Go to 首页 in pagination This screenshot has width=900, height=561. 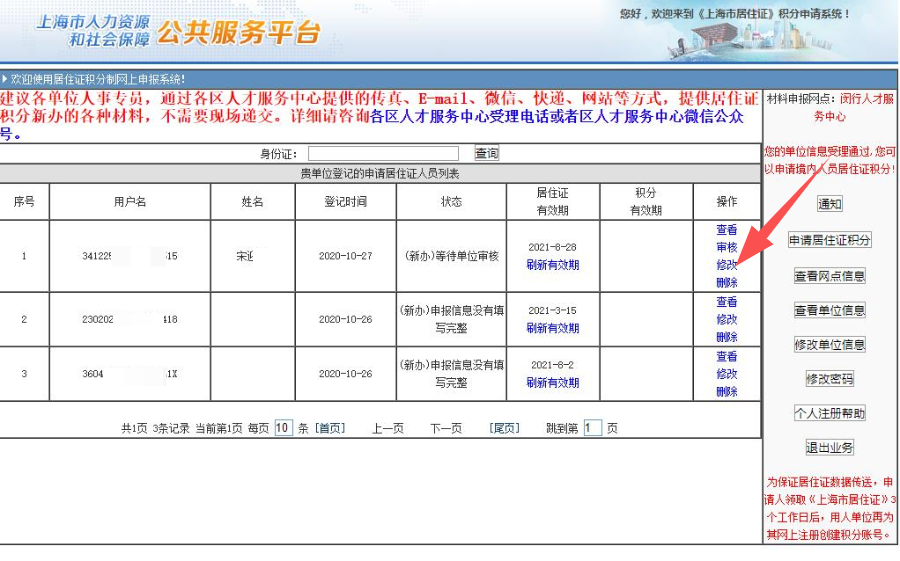click(x=330, y=428)
